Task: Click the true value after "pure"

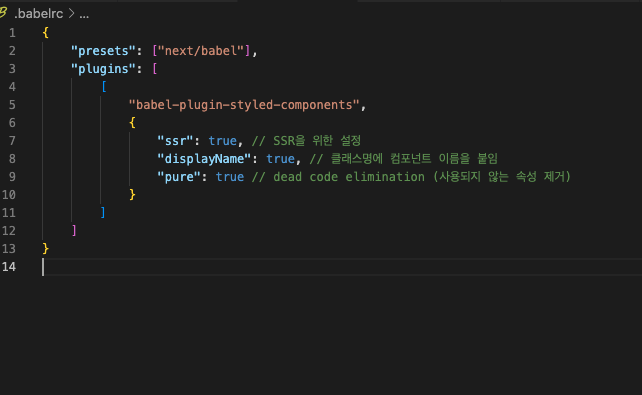Action: click(x=230, y=177)
